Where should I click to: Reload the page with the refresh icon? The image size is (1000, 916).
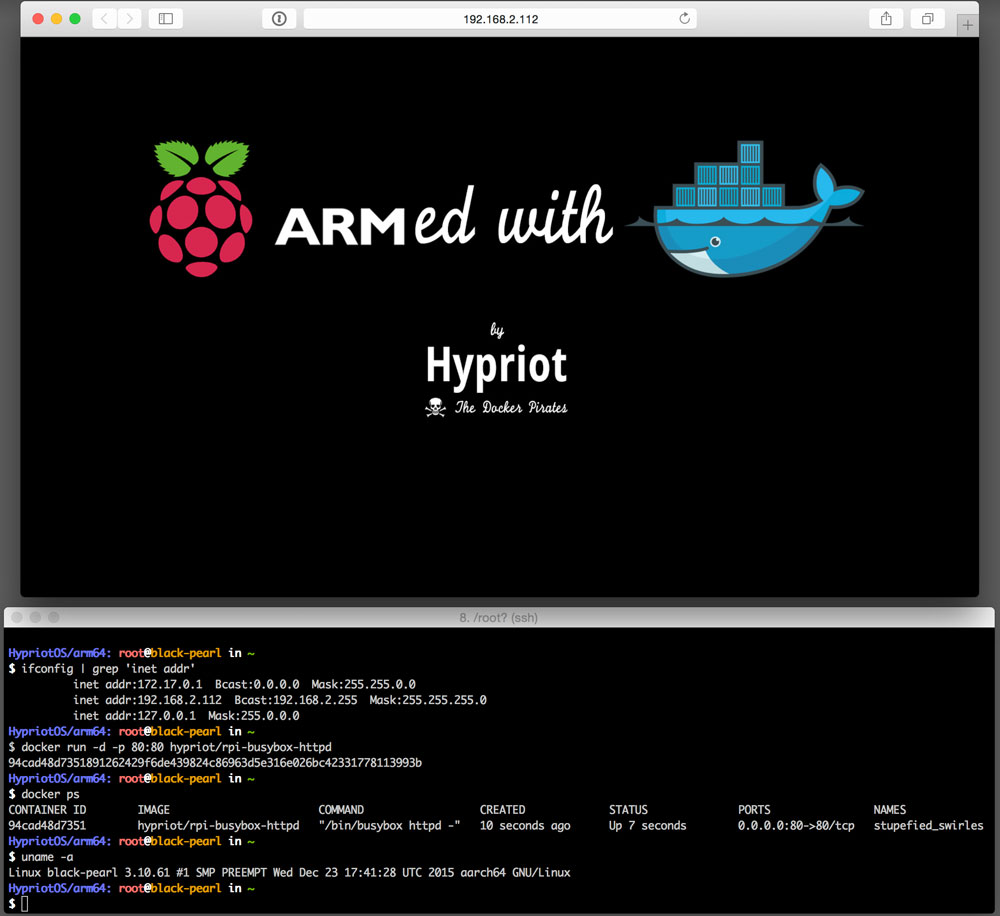pyautogui.click(x=684, y=18)
